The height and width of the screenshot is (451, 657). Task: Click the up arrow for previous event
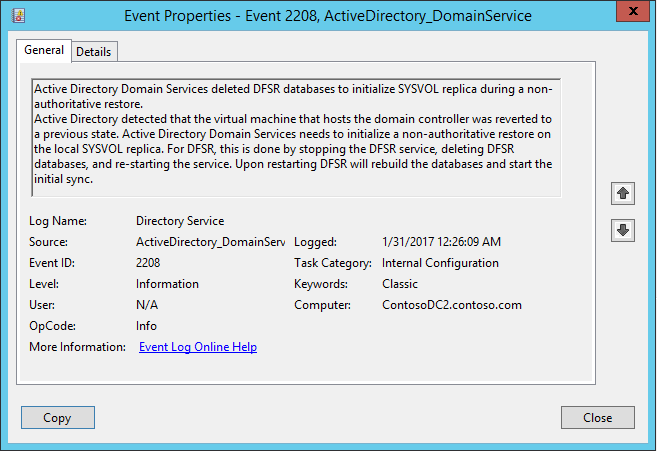coord(623,193)
